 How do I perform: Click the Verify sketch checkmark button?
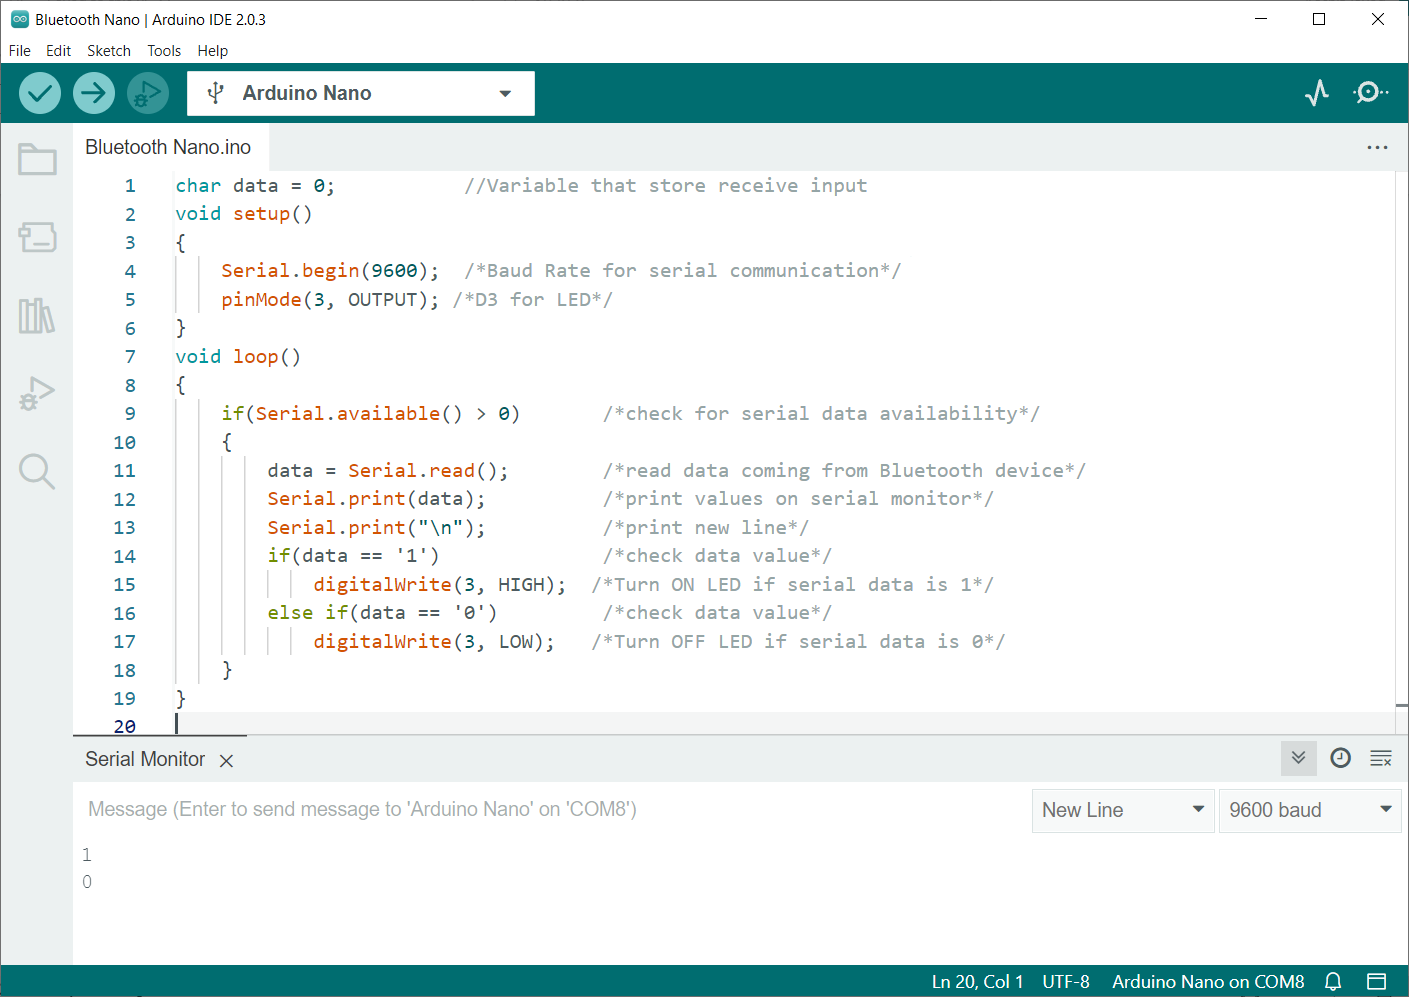click(x=40, y=93)
